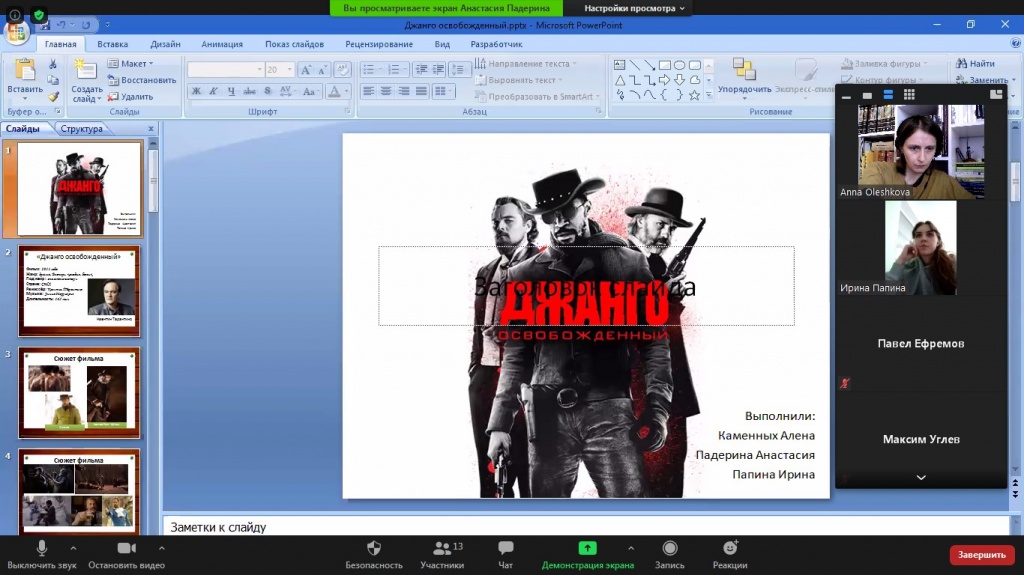Viewport: 1024px width, 575px height.
Task: Open the view settings dropdown at top
Action: (x=635, y=8)
